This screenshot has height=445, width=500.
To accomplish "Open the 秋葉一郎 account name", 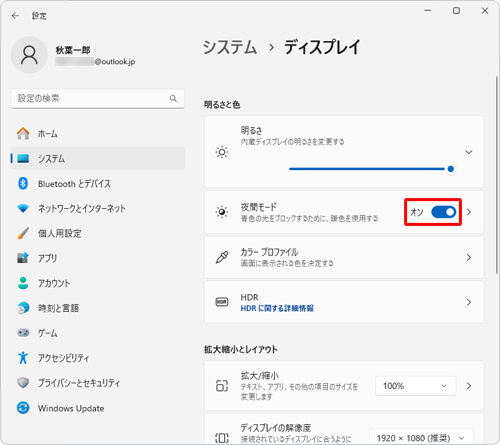I will click(x=73, y=50).
